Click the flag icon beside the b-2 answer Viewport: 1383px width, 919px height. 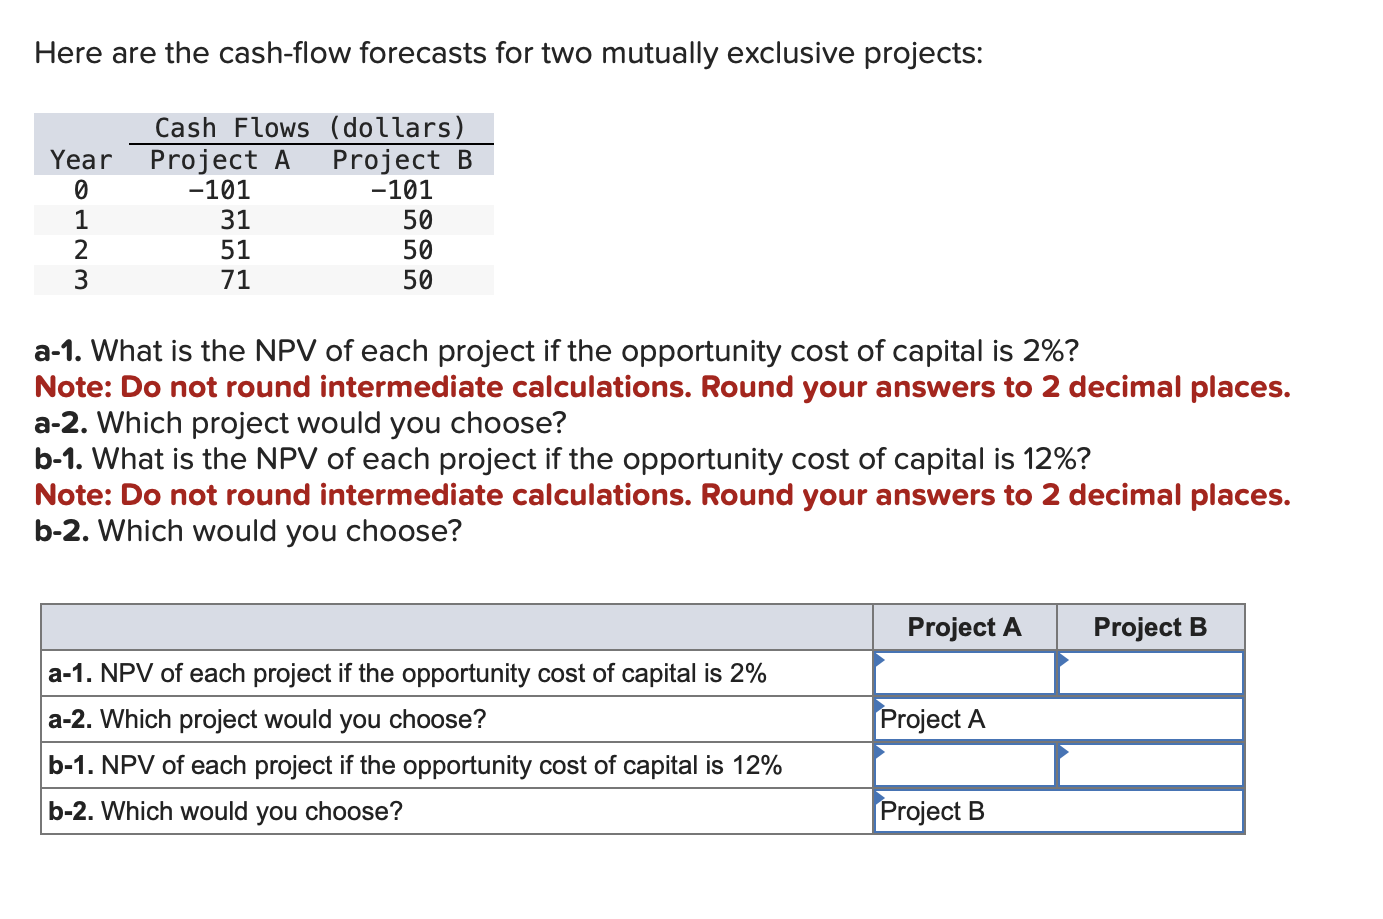point(880,797)
